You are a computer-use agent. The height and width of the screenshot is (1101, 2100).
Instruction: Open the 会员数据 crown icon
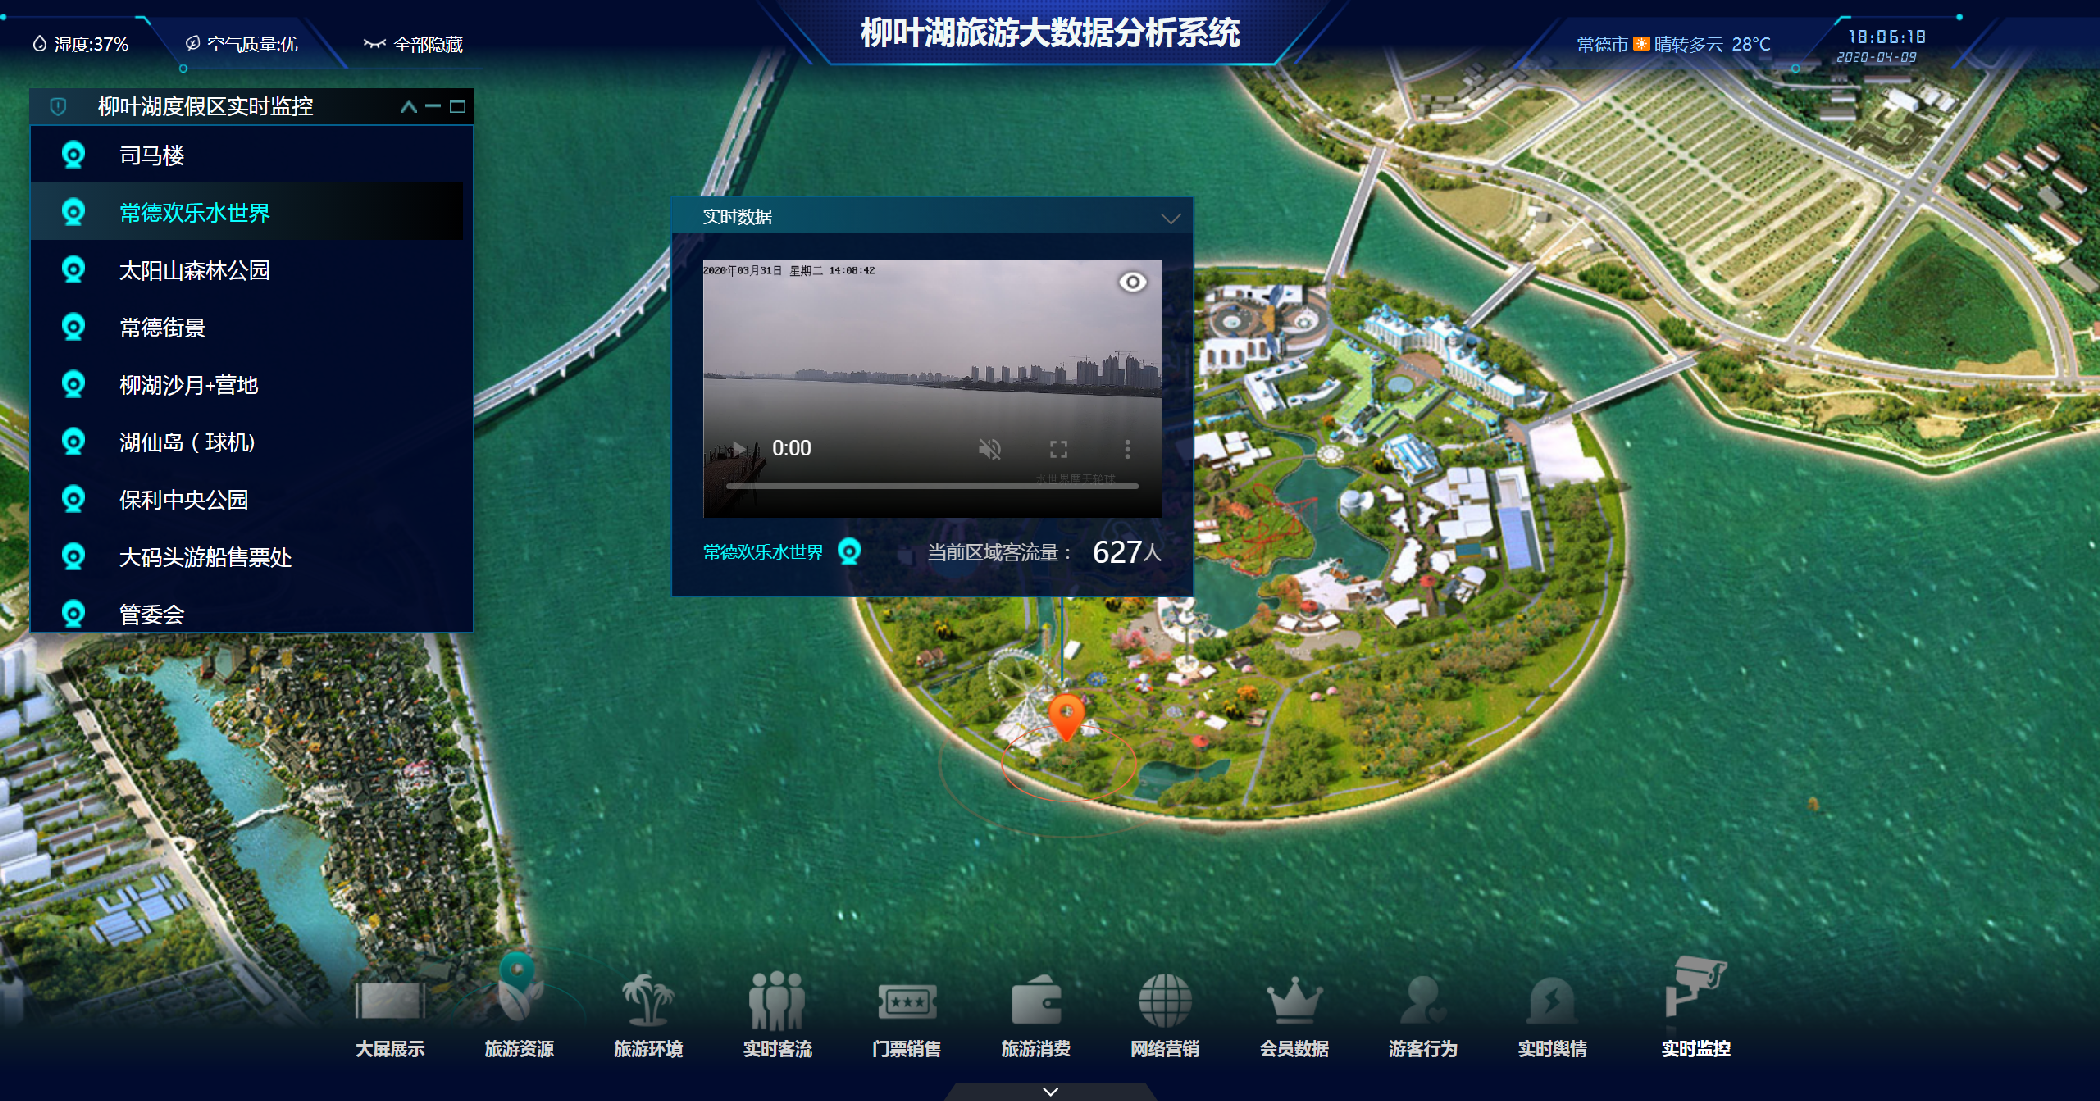pos(1294,1000)
